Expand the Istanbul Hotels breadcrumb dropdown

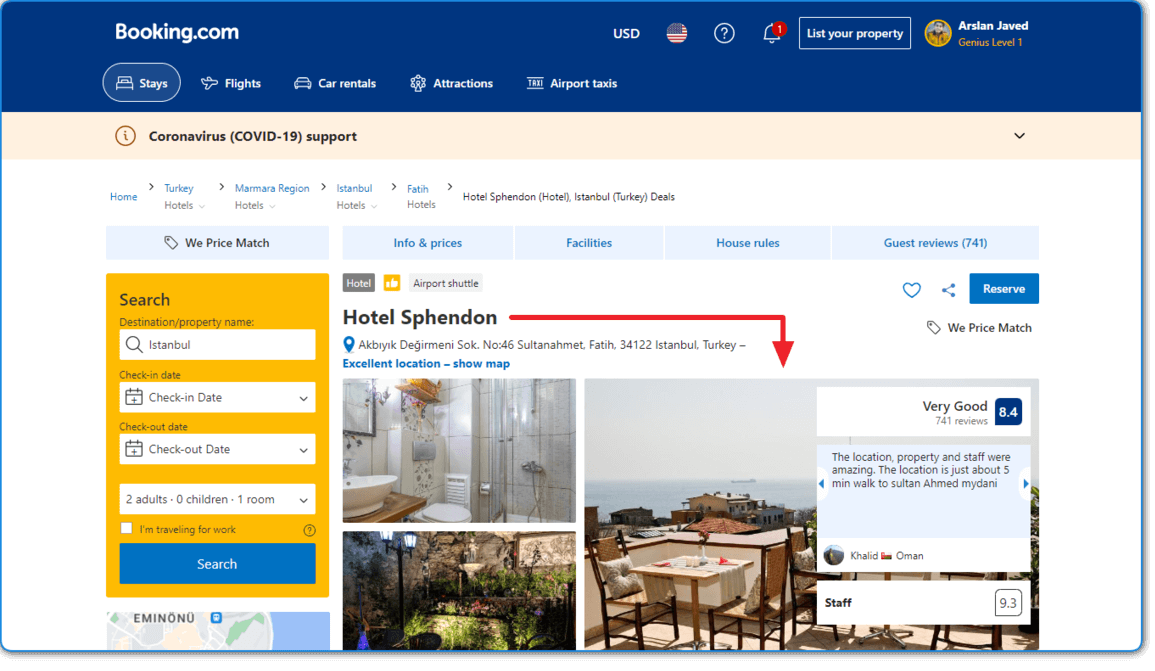tap(357, 205)
